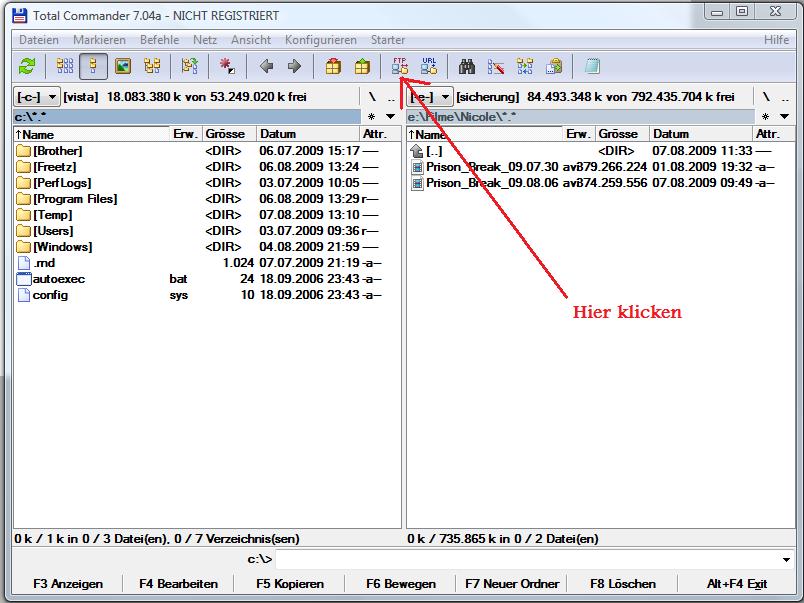
Task: Open file search with the binoculars icon
Action: (x=466, y=66)
